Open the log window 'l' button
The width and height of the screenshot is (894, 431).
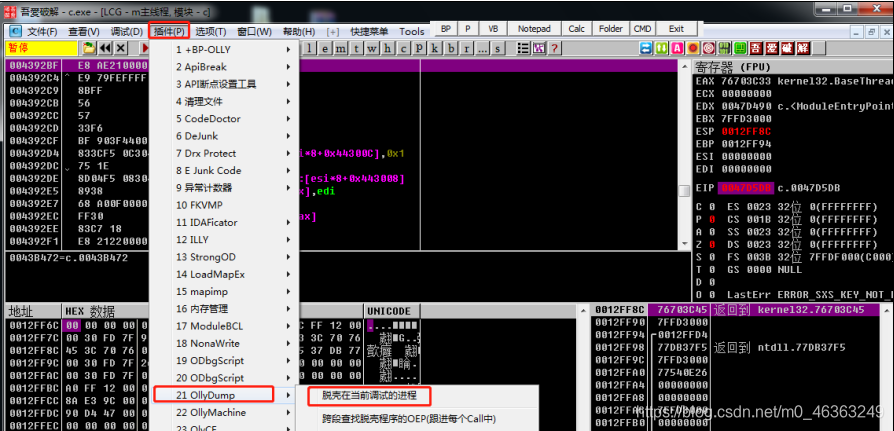309,48
